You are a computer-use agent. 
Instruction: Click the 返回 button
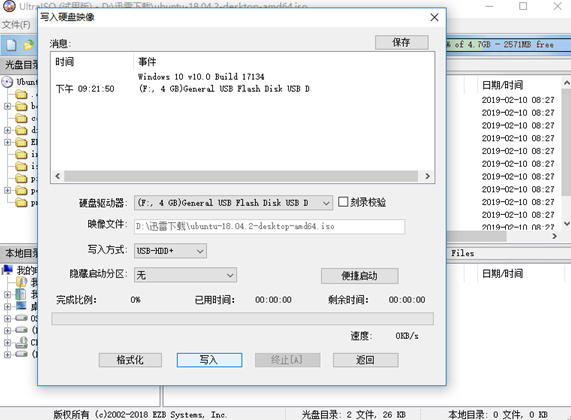[365, 360]
